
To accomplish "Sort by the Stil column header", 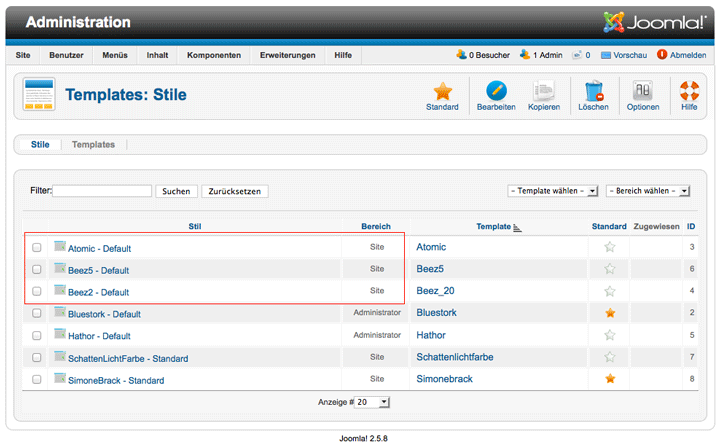I will [195, 226].
